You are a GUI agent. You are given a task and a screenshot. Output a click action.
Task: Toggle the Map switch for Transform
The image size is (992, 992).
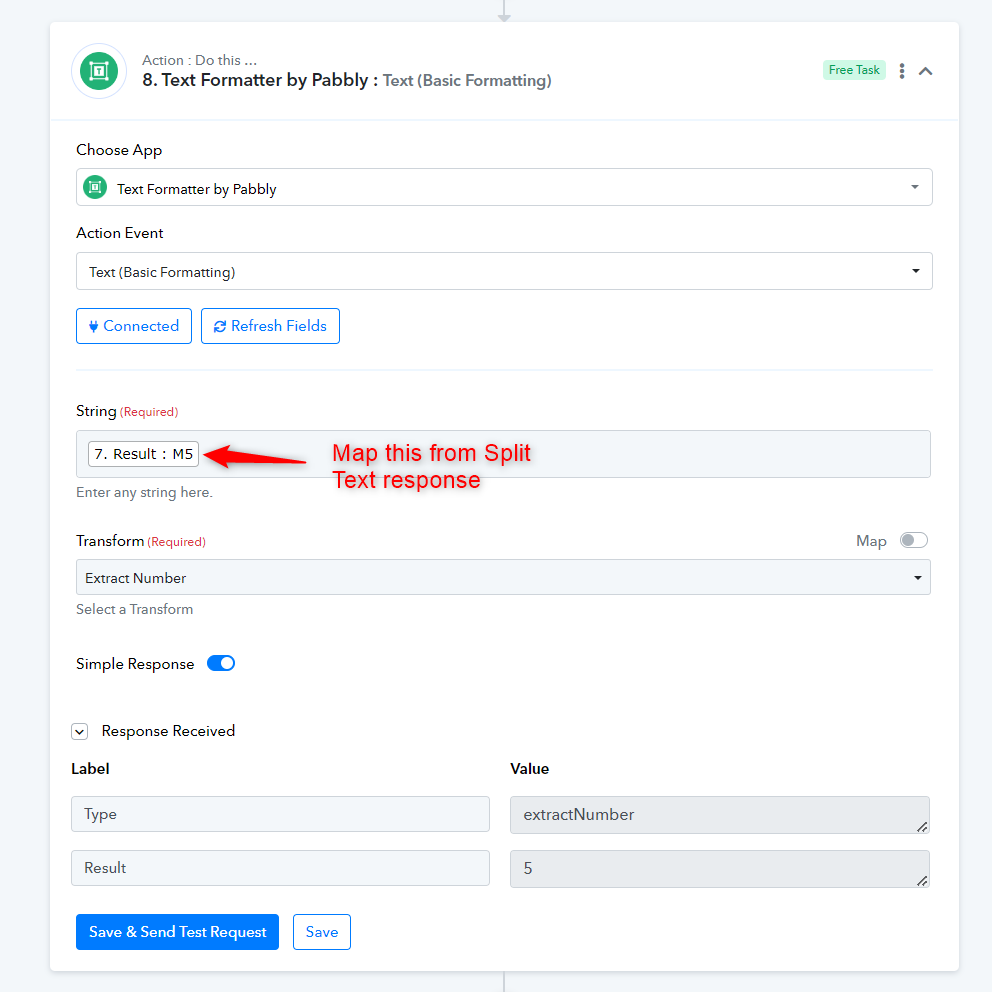click(914, 540)
